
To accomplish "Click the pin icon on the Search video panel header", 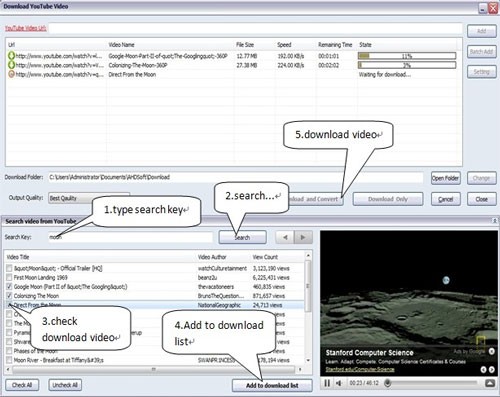I will [x=495, y=221].
